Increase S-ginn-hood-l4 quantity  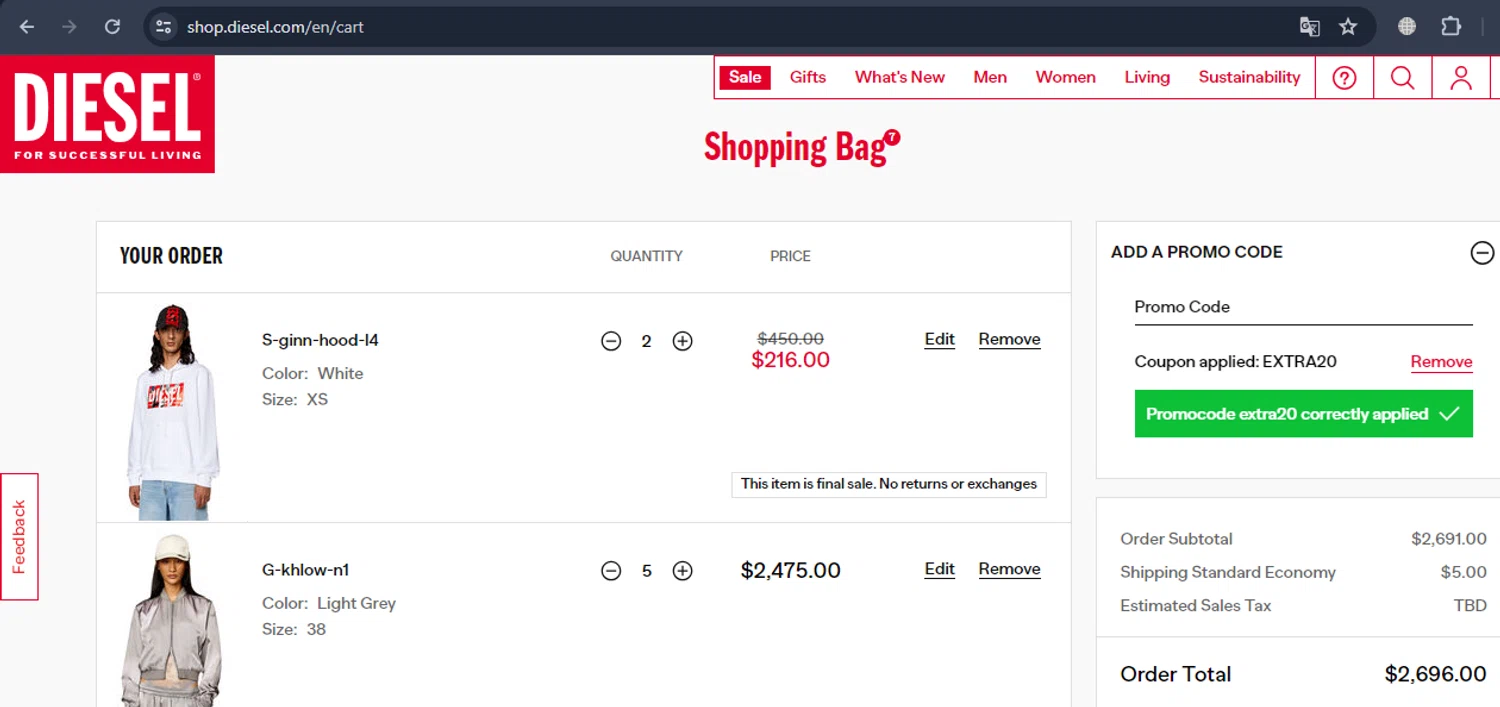pyautogui.click(x=682, y=341)
